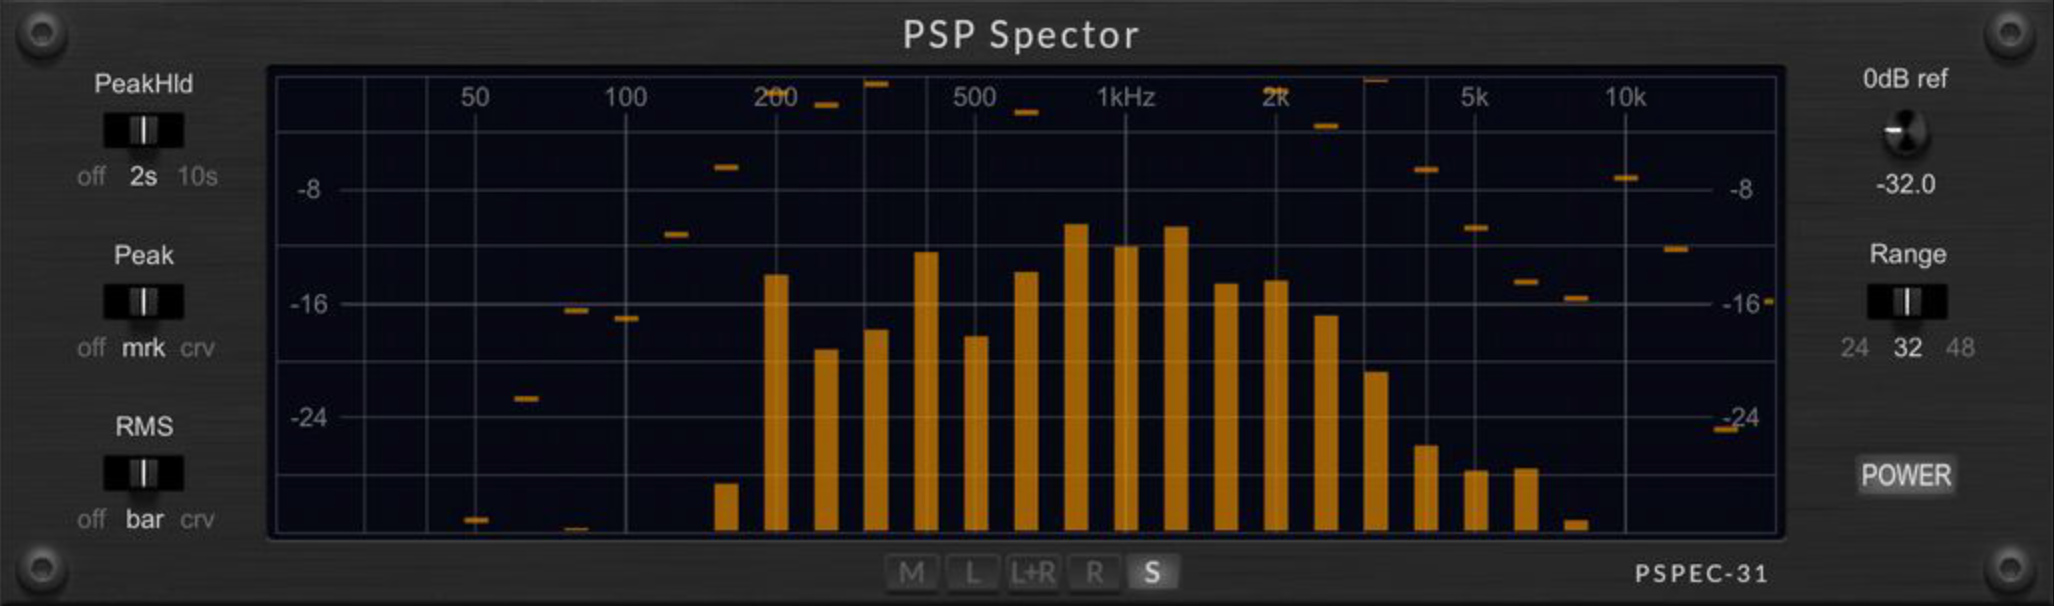Click the 50 frequency label

(x=475, y=97)
